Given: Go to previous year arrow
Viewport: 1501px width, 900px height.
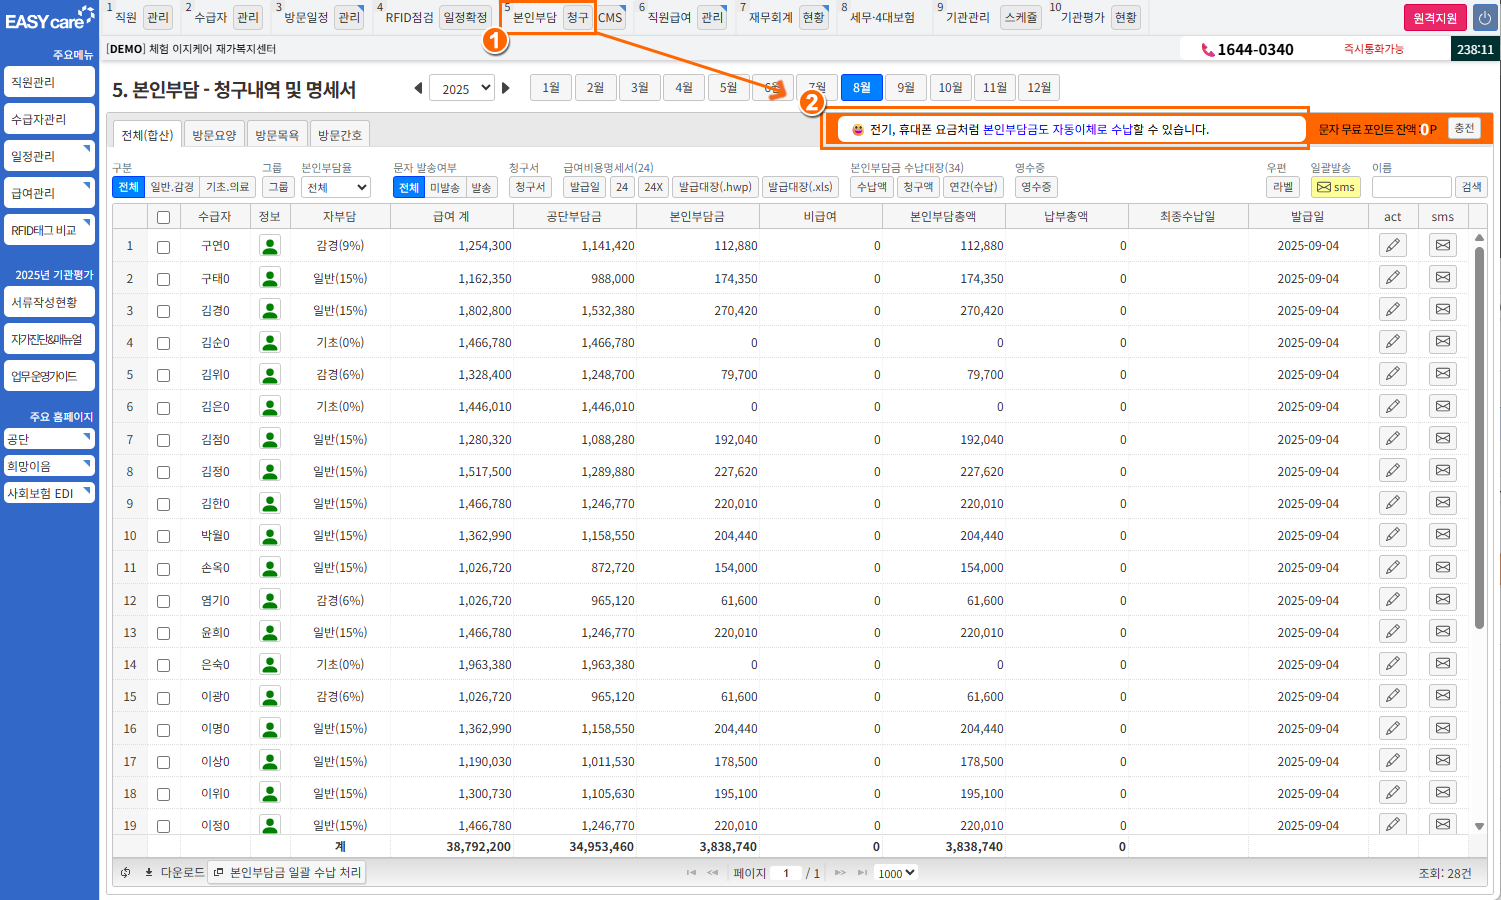Looking at the screenshot, I should [x=418, y=88].
